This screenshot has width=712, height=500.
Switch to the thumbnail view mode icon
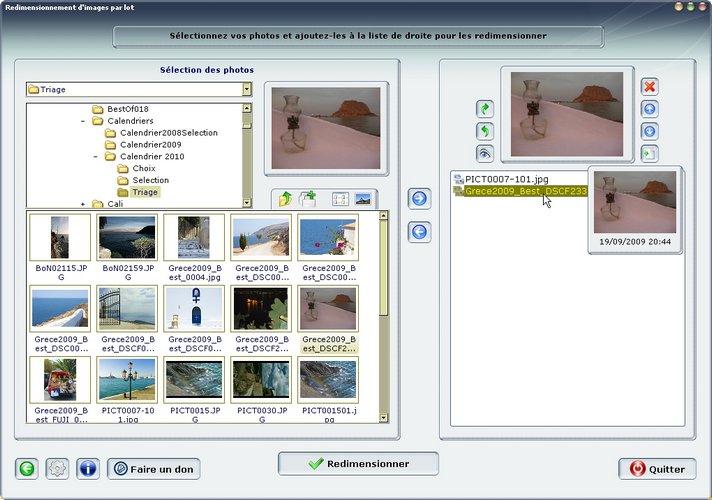click(x=363, y=199)
